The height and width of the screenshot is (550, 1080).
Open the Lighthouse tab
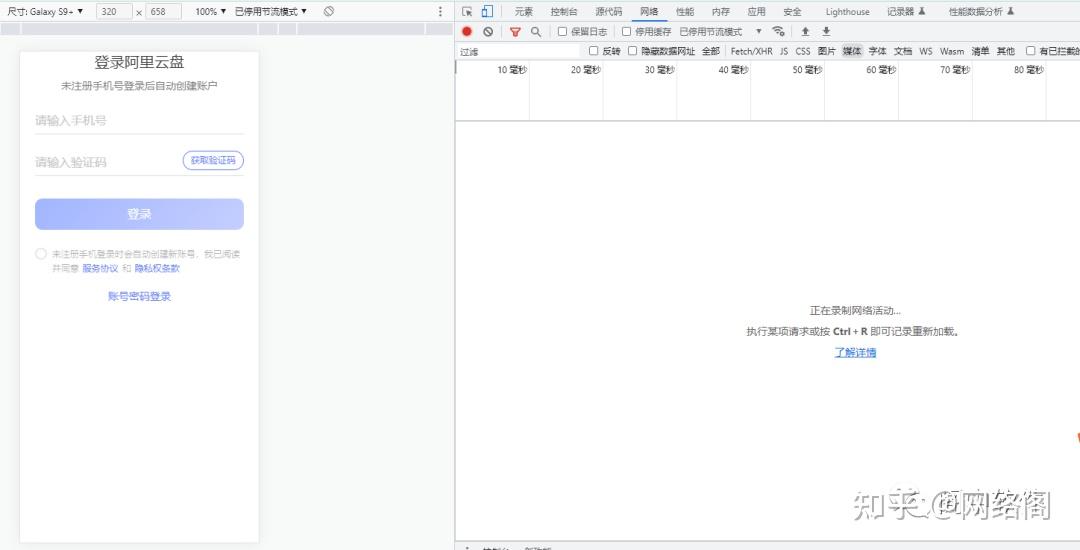847,12
